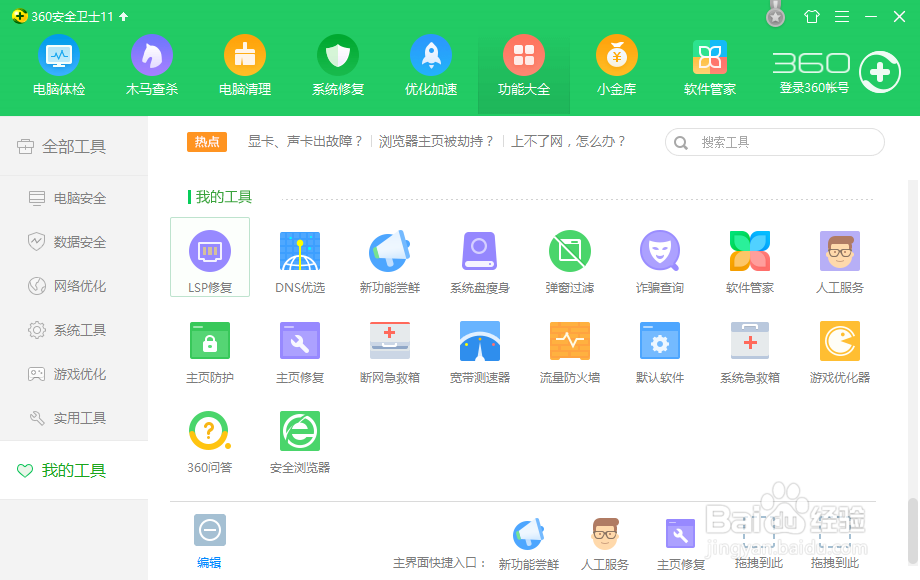
Task: Open 电脑清理 cleaner
Action: (x=245, y=66)
